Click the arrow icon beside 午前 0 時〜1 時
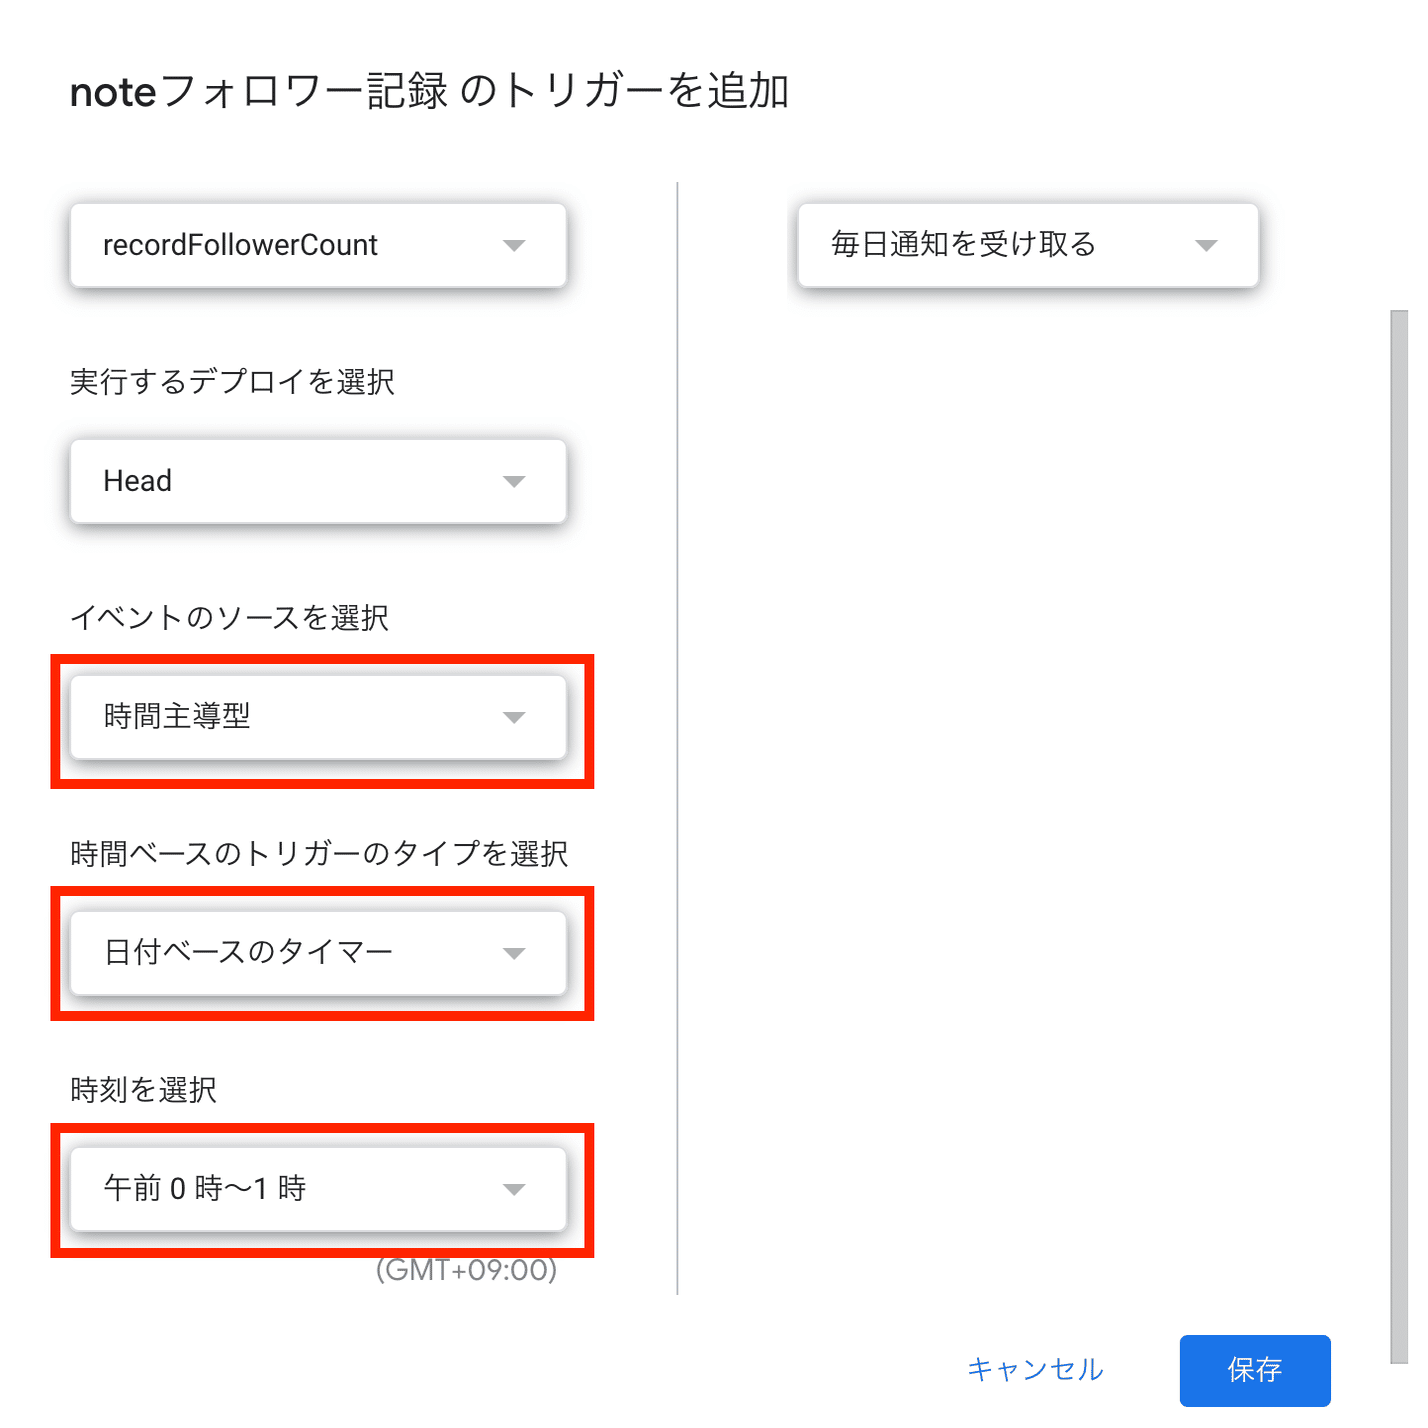Image resolution: width=1428 pixels, height=1428 pixels. pyautogui.click(x=514, y=1189)
